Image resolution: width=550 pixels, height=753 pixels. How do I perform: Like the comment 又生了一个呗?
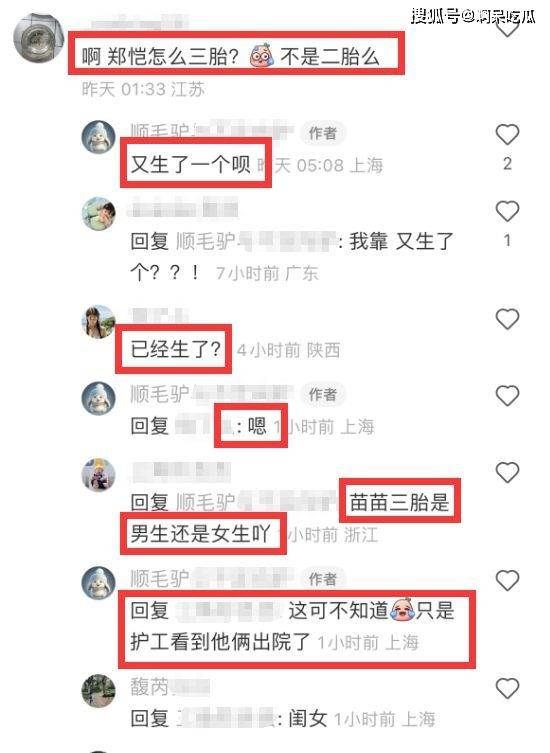507,134
